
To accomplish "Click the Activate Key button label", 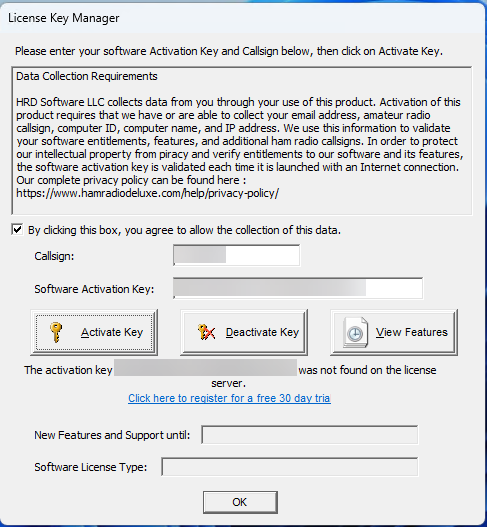I will [x=112, y=332].
